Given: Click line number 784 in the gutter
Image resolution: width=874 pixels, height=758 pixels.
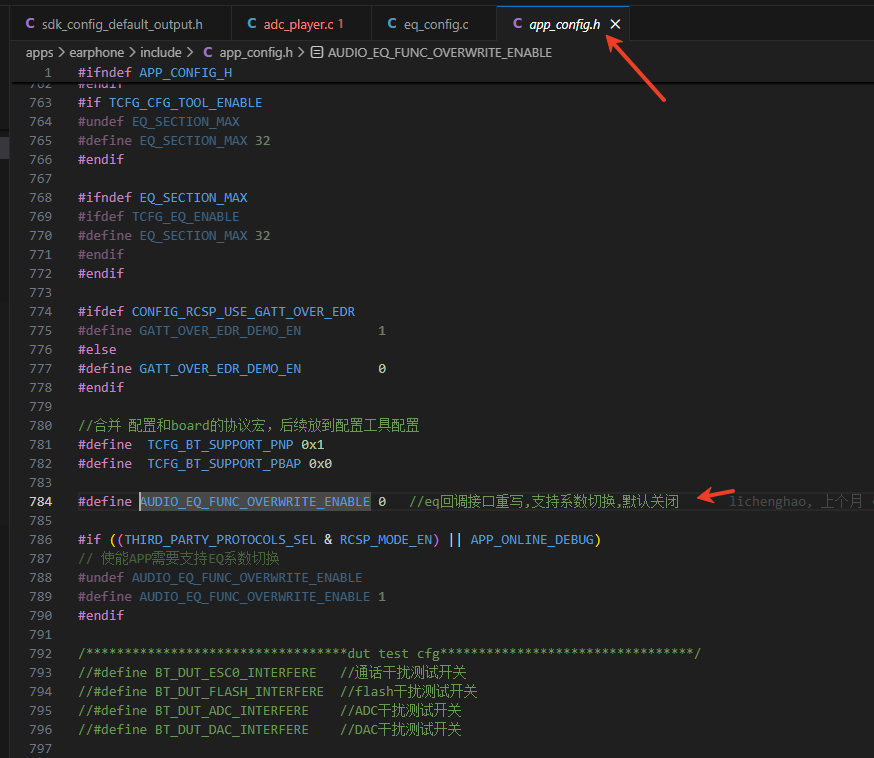Looking at the screenshot, I should click(40, 502).
